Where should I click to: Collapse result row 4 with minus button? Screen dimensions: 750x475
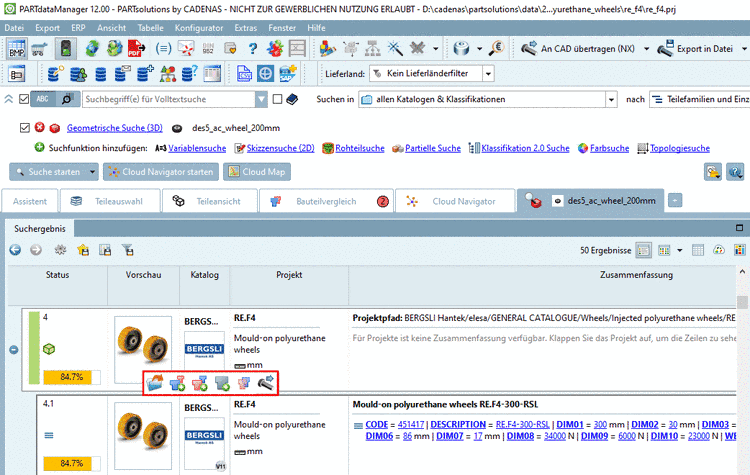pyautogui.click(x=14, y=350)
